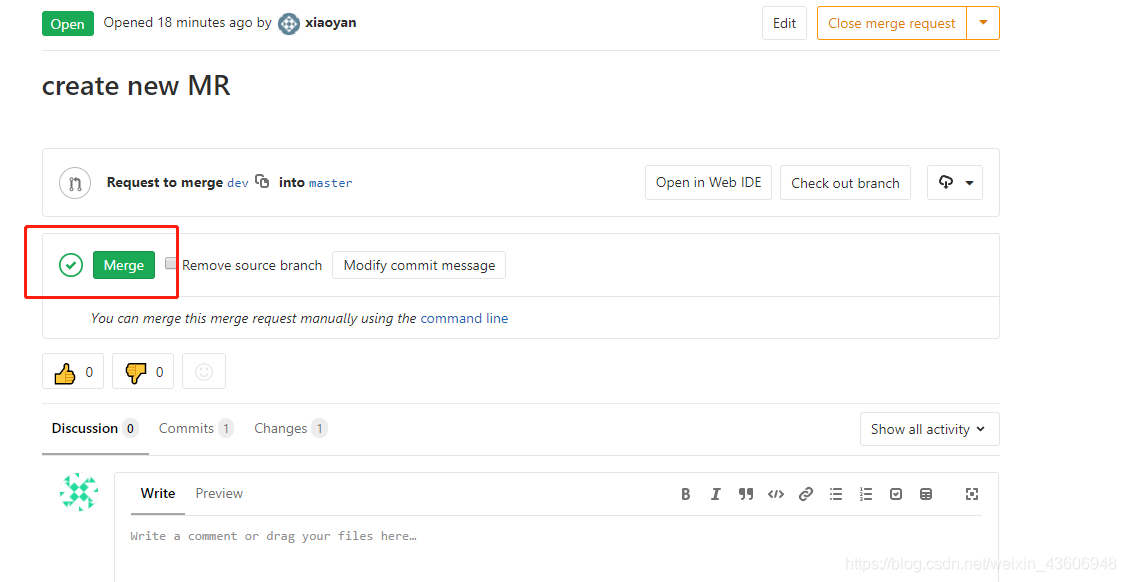The image size is (1126, 582).
Task: Switch to the Changes tab
Action: click(x=290, y=428)
